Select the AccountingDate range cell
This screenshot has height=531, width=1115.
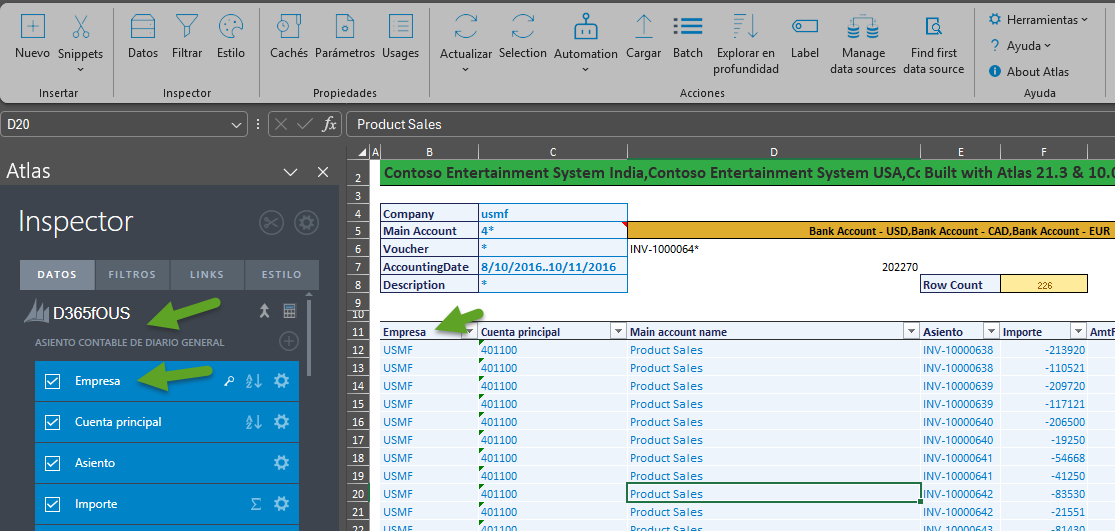pyautogui.click(x=553, y=267)
